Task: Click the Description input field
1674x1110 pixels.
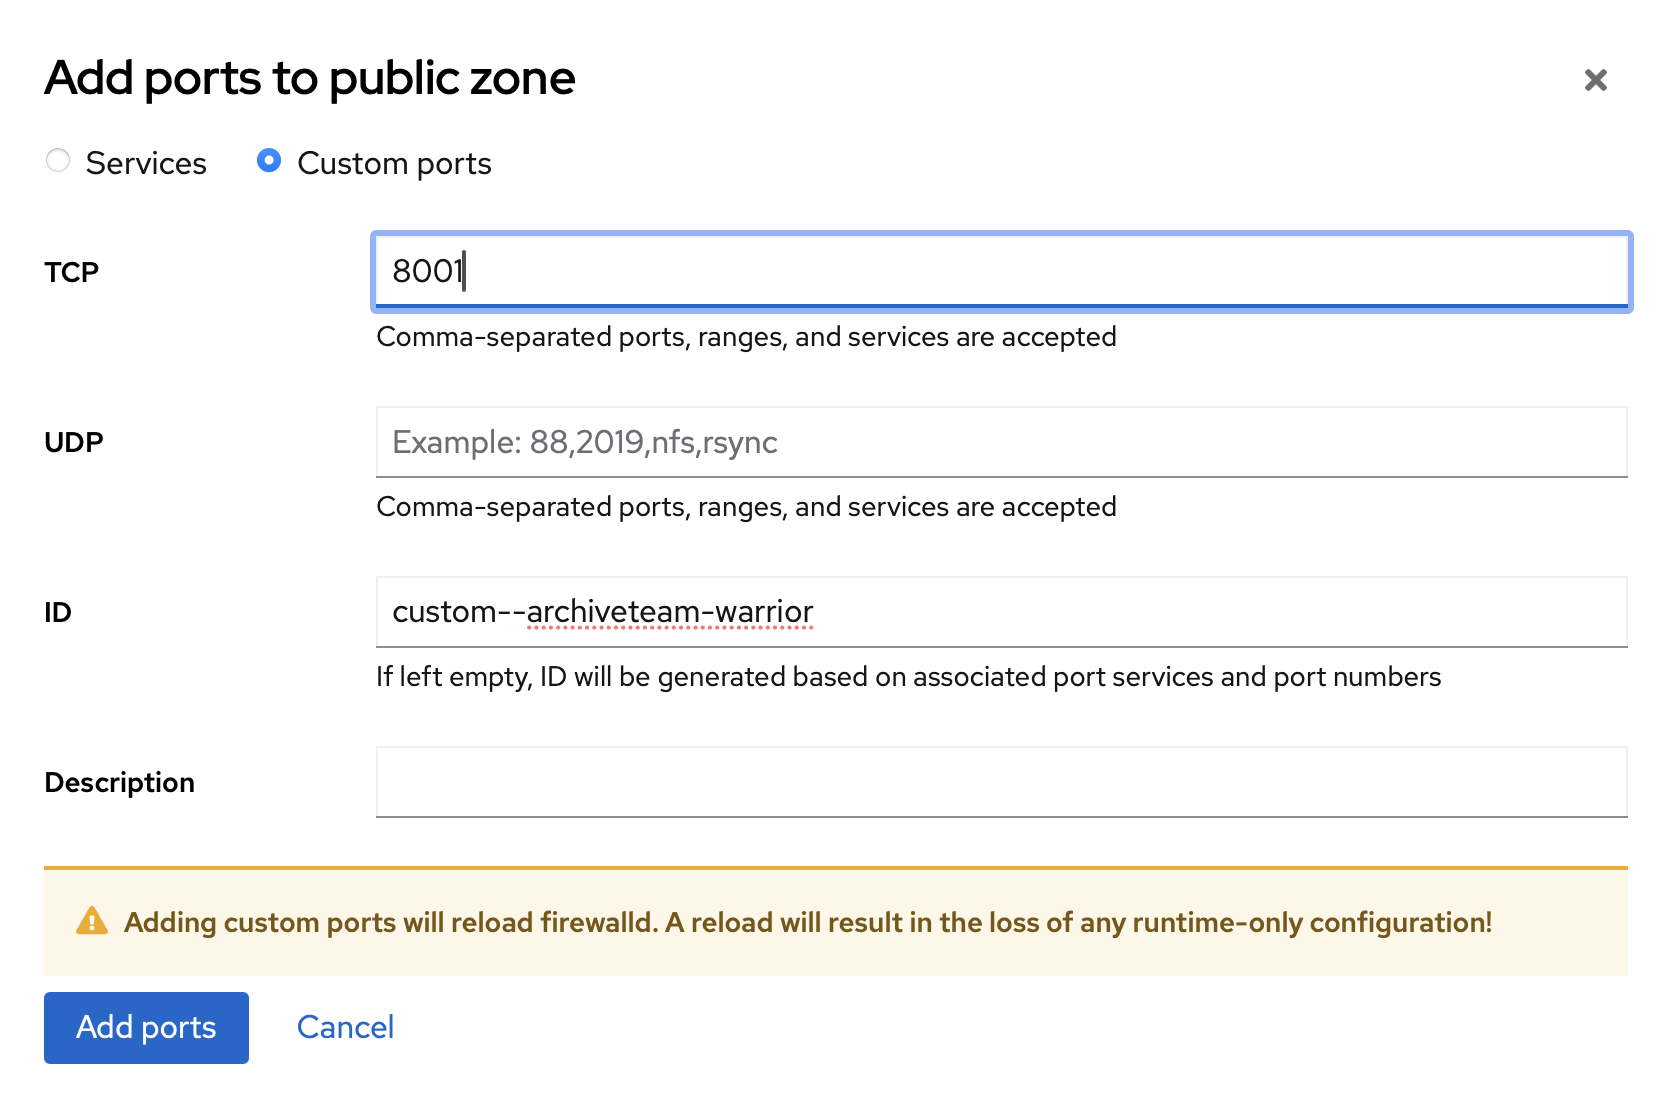Action: (x=1001, y=782)
